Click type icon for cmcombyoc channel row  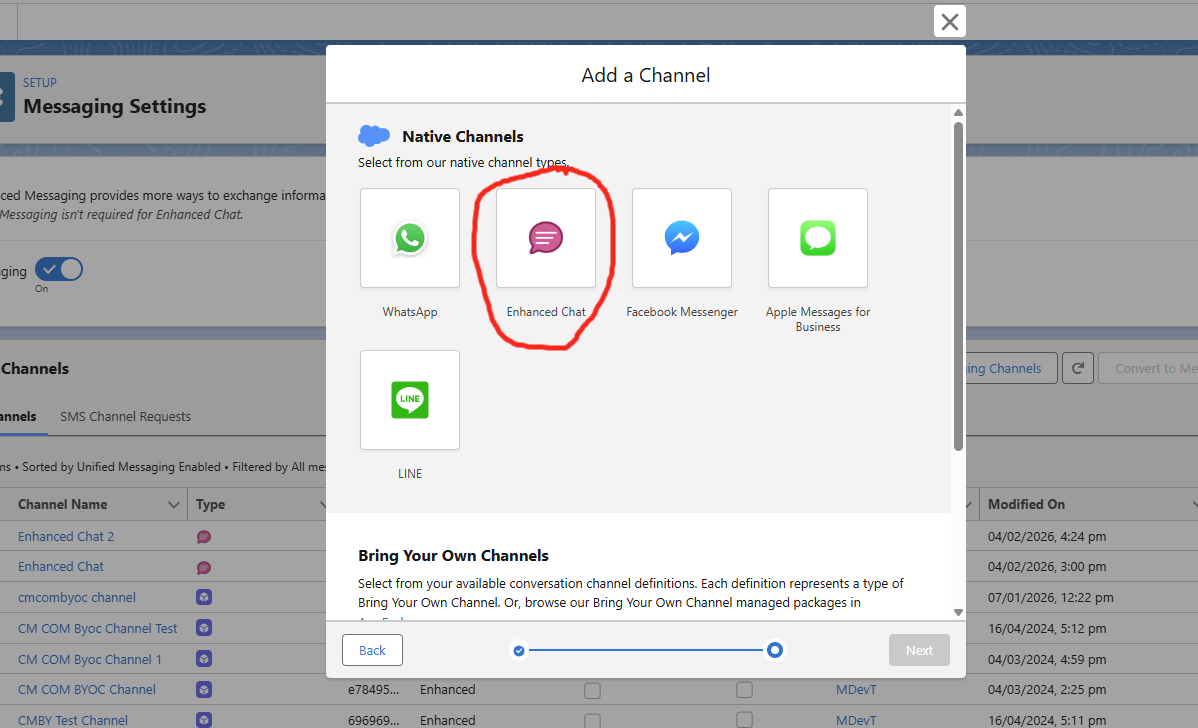[x=204, y=597]
